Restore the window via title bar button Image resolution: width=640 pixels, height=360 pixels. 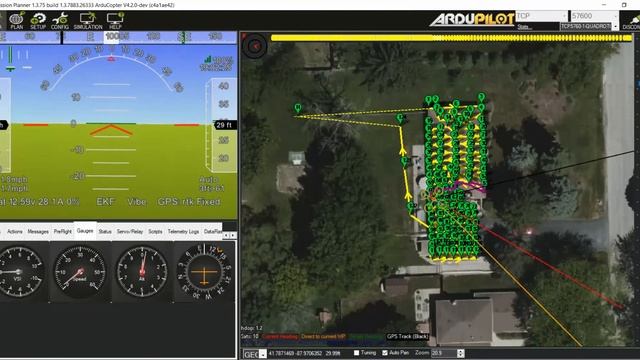(624, 5)
